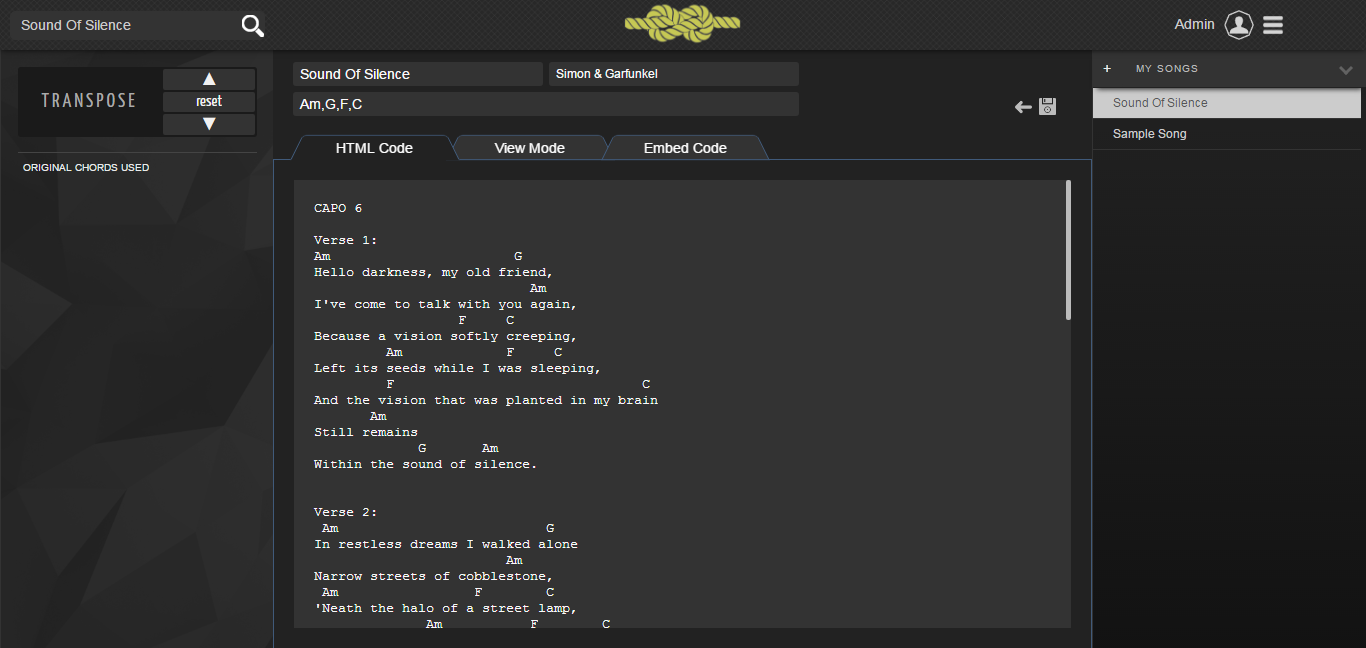
Task: Click the code editor vertical scrollbar
Action: pos(1068,250)
